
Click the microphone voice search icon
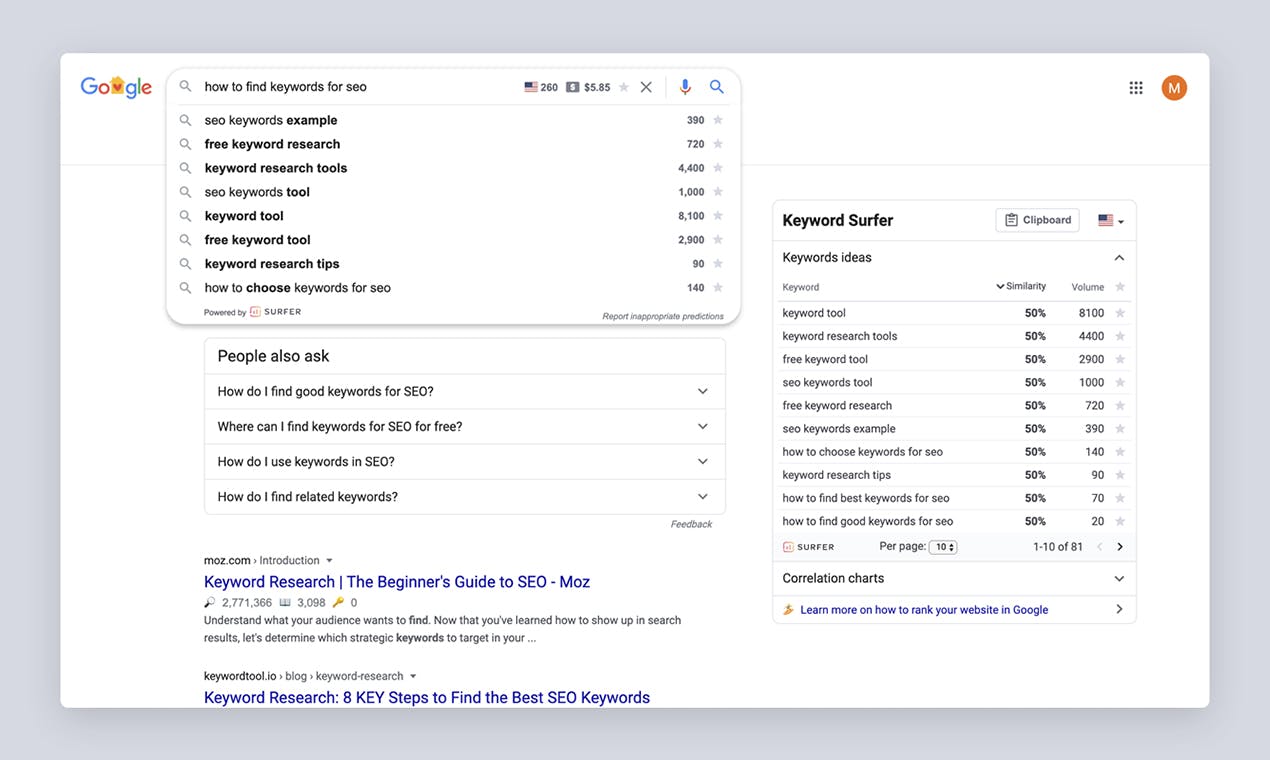(685, 87)
